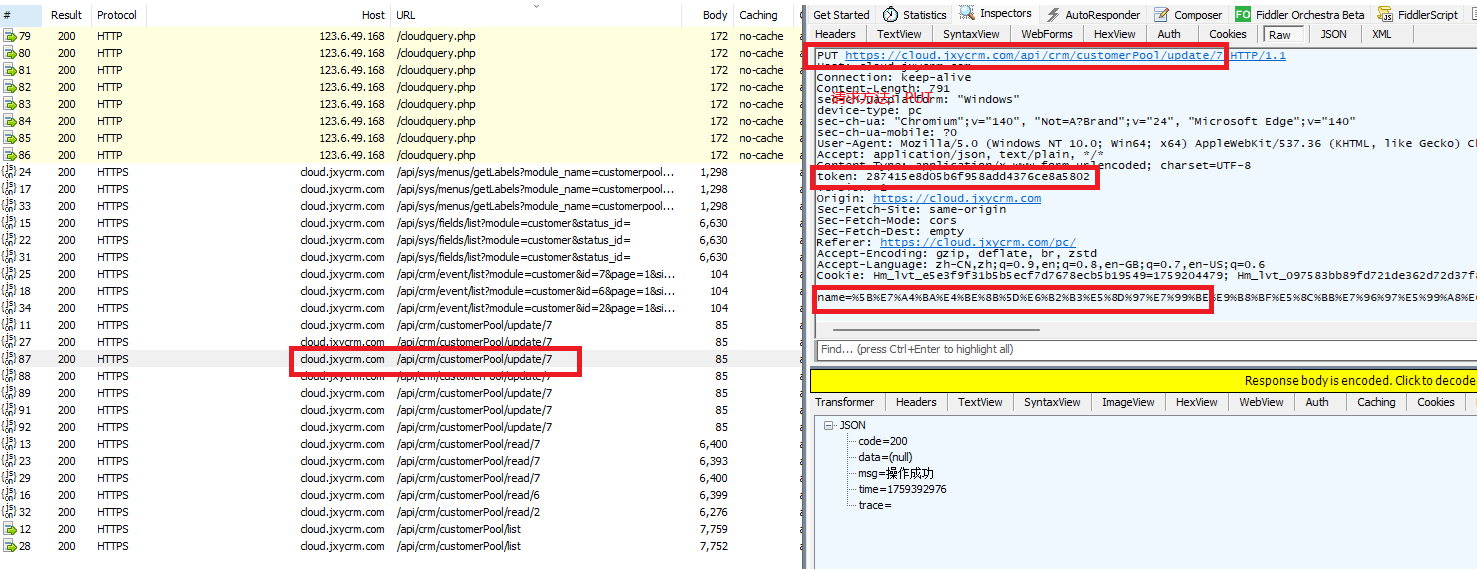The width and height of the screenshot is (1477, 571).
Task: Select the request XML tab
Action: point(1381,34)
